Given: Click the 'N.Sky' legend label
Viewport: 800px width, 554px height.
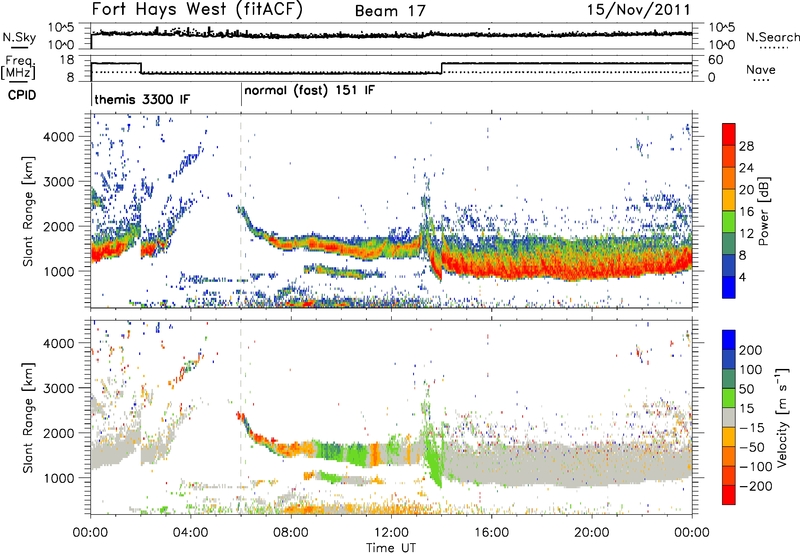Looking at the screenshot, I should (x=19, y=38).
